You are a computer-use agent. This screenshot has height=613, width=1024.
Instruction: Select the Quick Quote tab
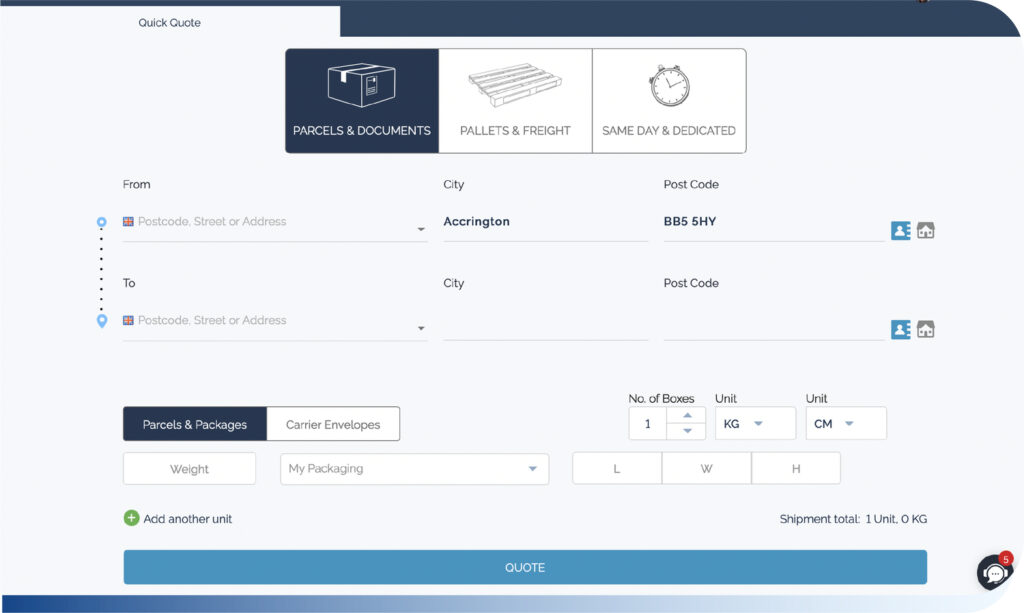coord(170,21)
